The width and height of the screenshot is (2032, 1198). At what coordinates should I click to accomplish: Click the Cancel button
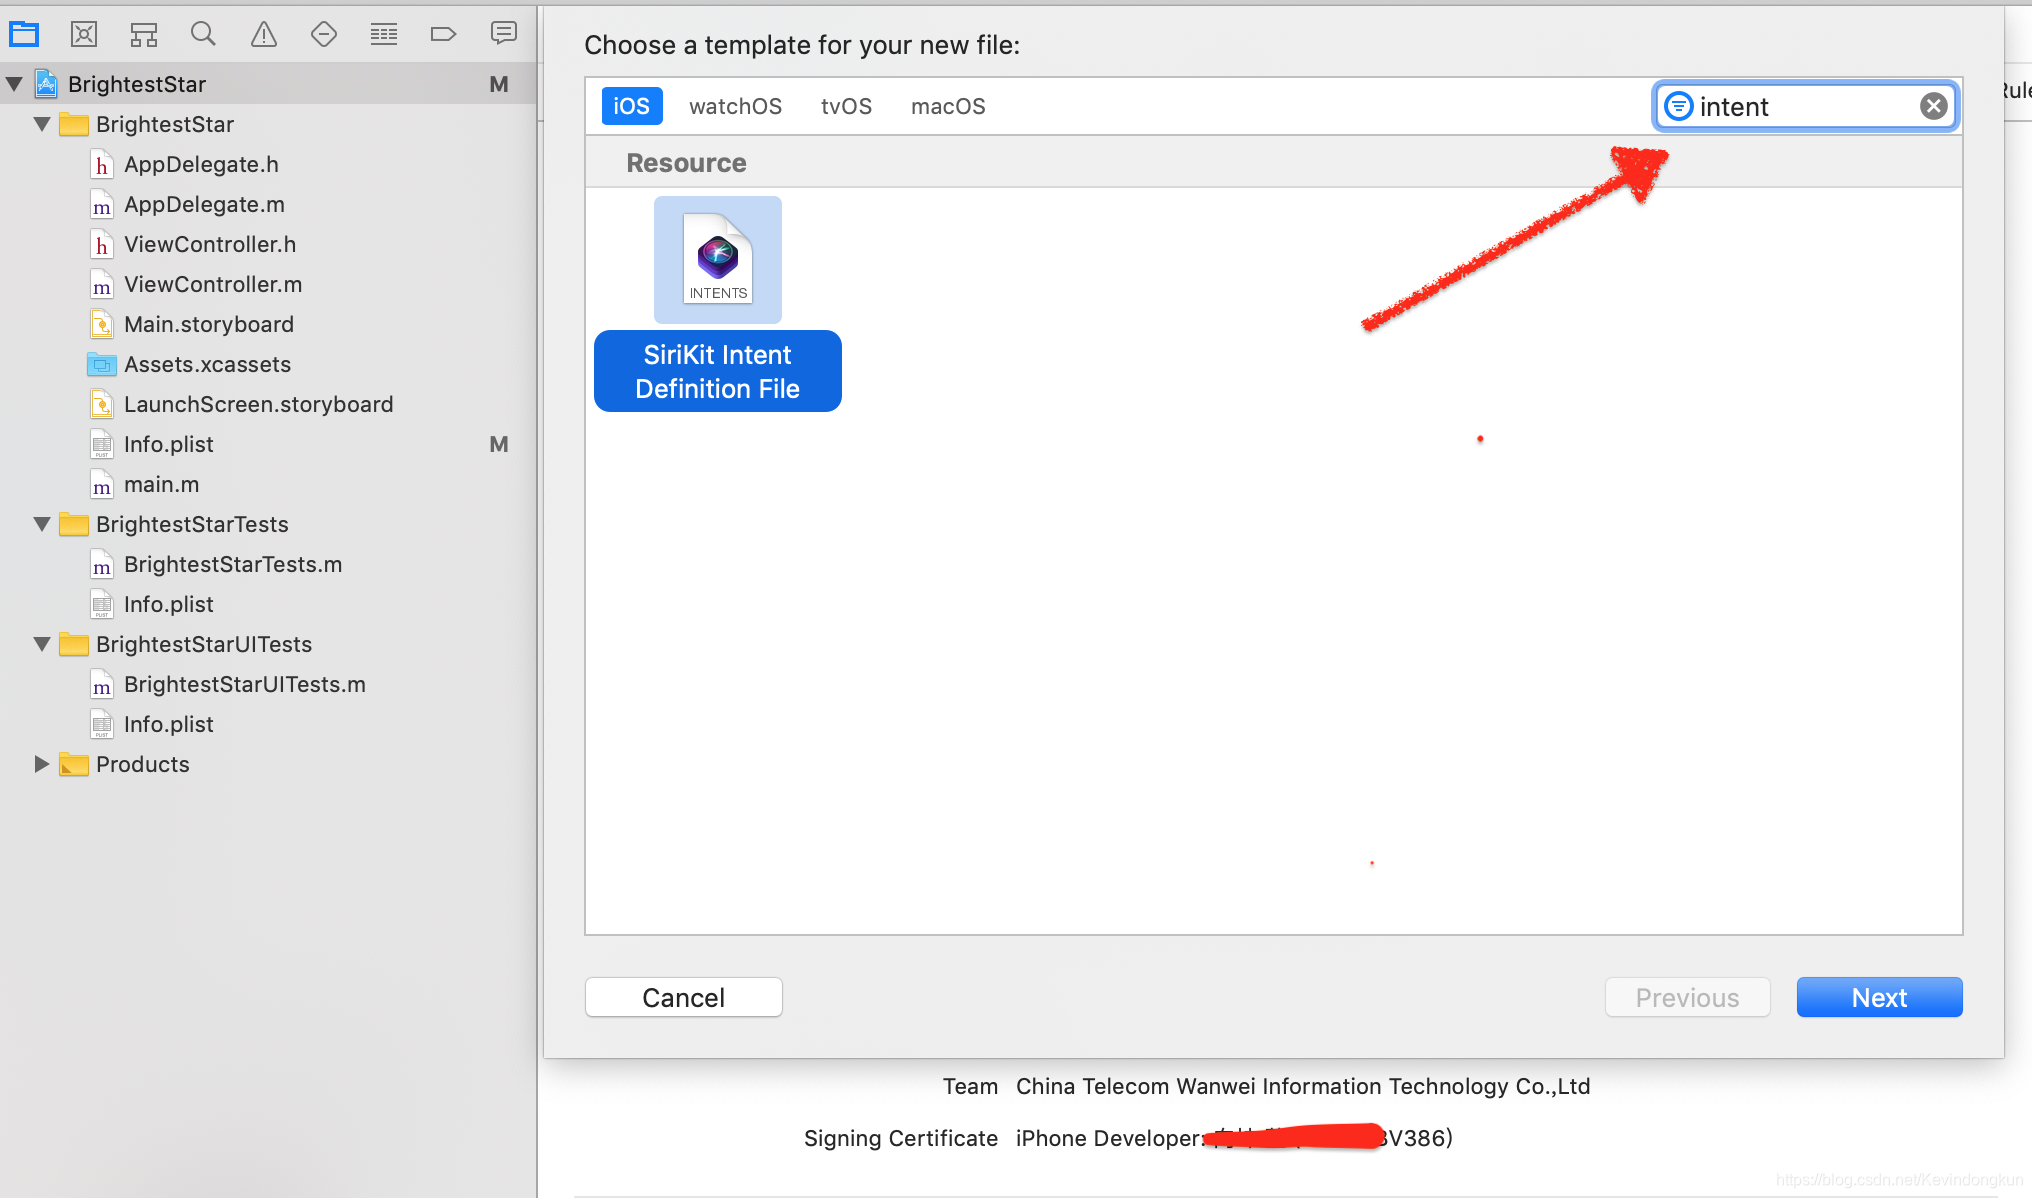pos(683,997)
